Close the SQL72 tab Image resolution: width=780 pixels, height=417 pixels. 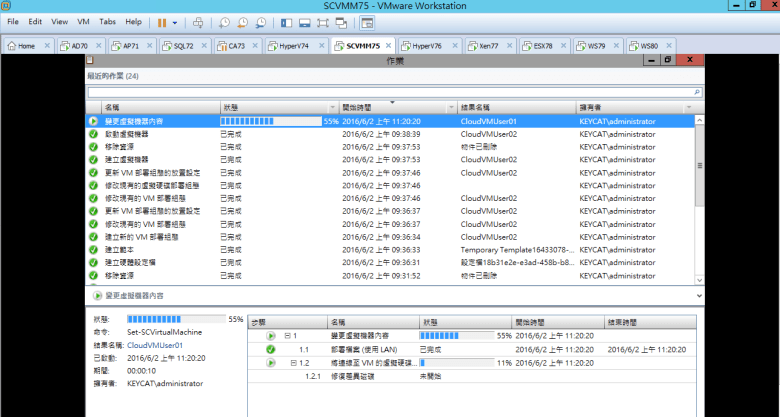[x=204, y=46]
